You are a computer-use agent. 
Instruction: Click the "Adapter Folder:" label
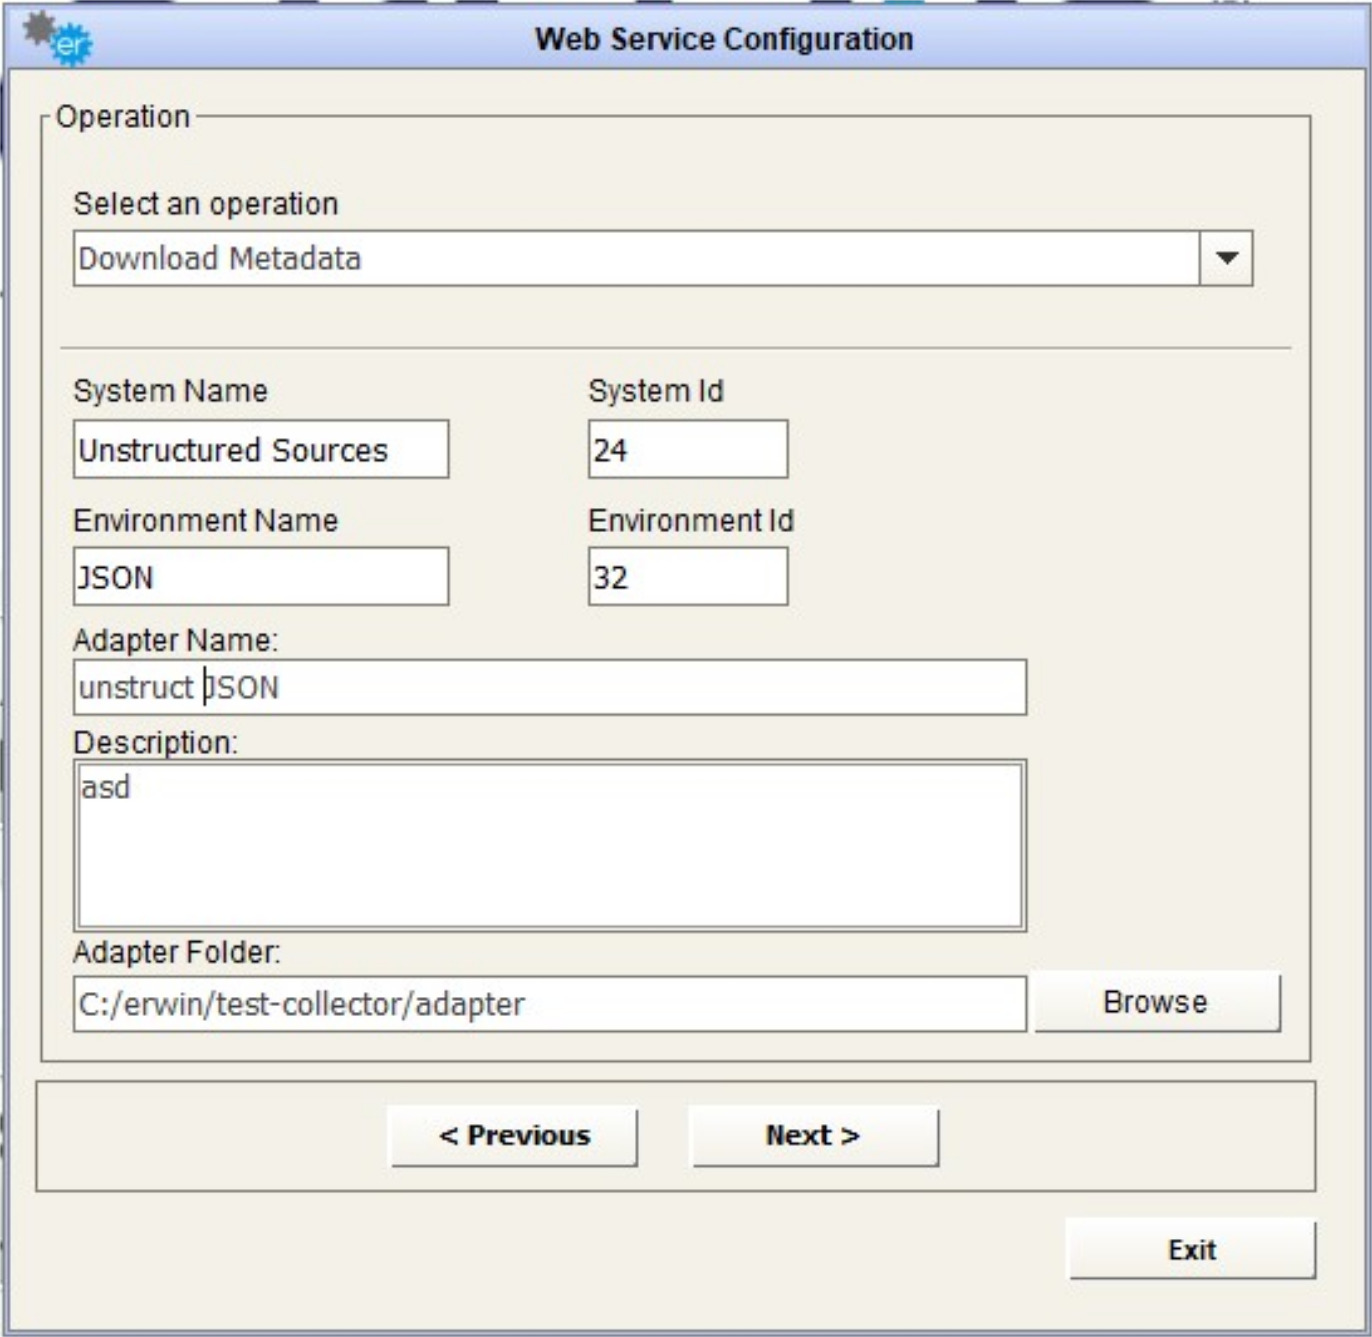(177, 952)
